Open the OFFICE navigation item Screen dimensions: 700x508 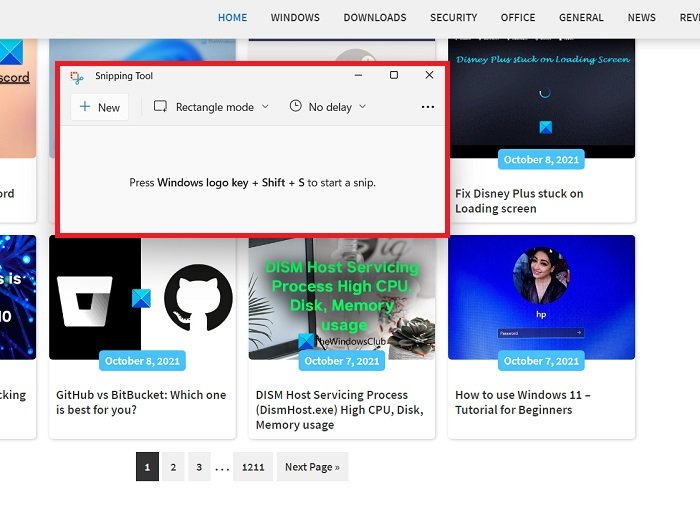518,18
